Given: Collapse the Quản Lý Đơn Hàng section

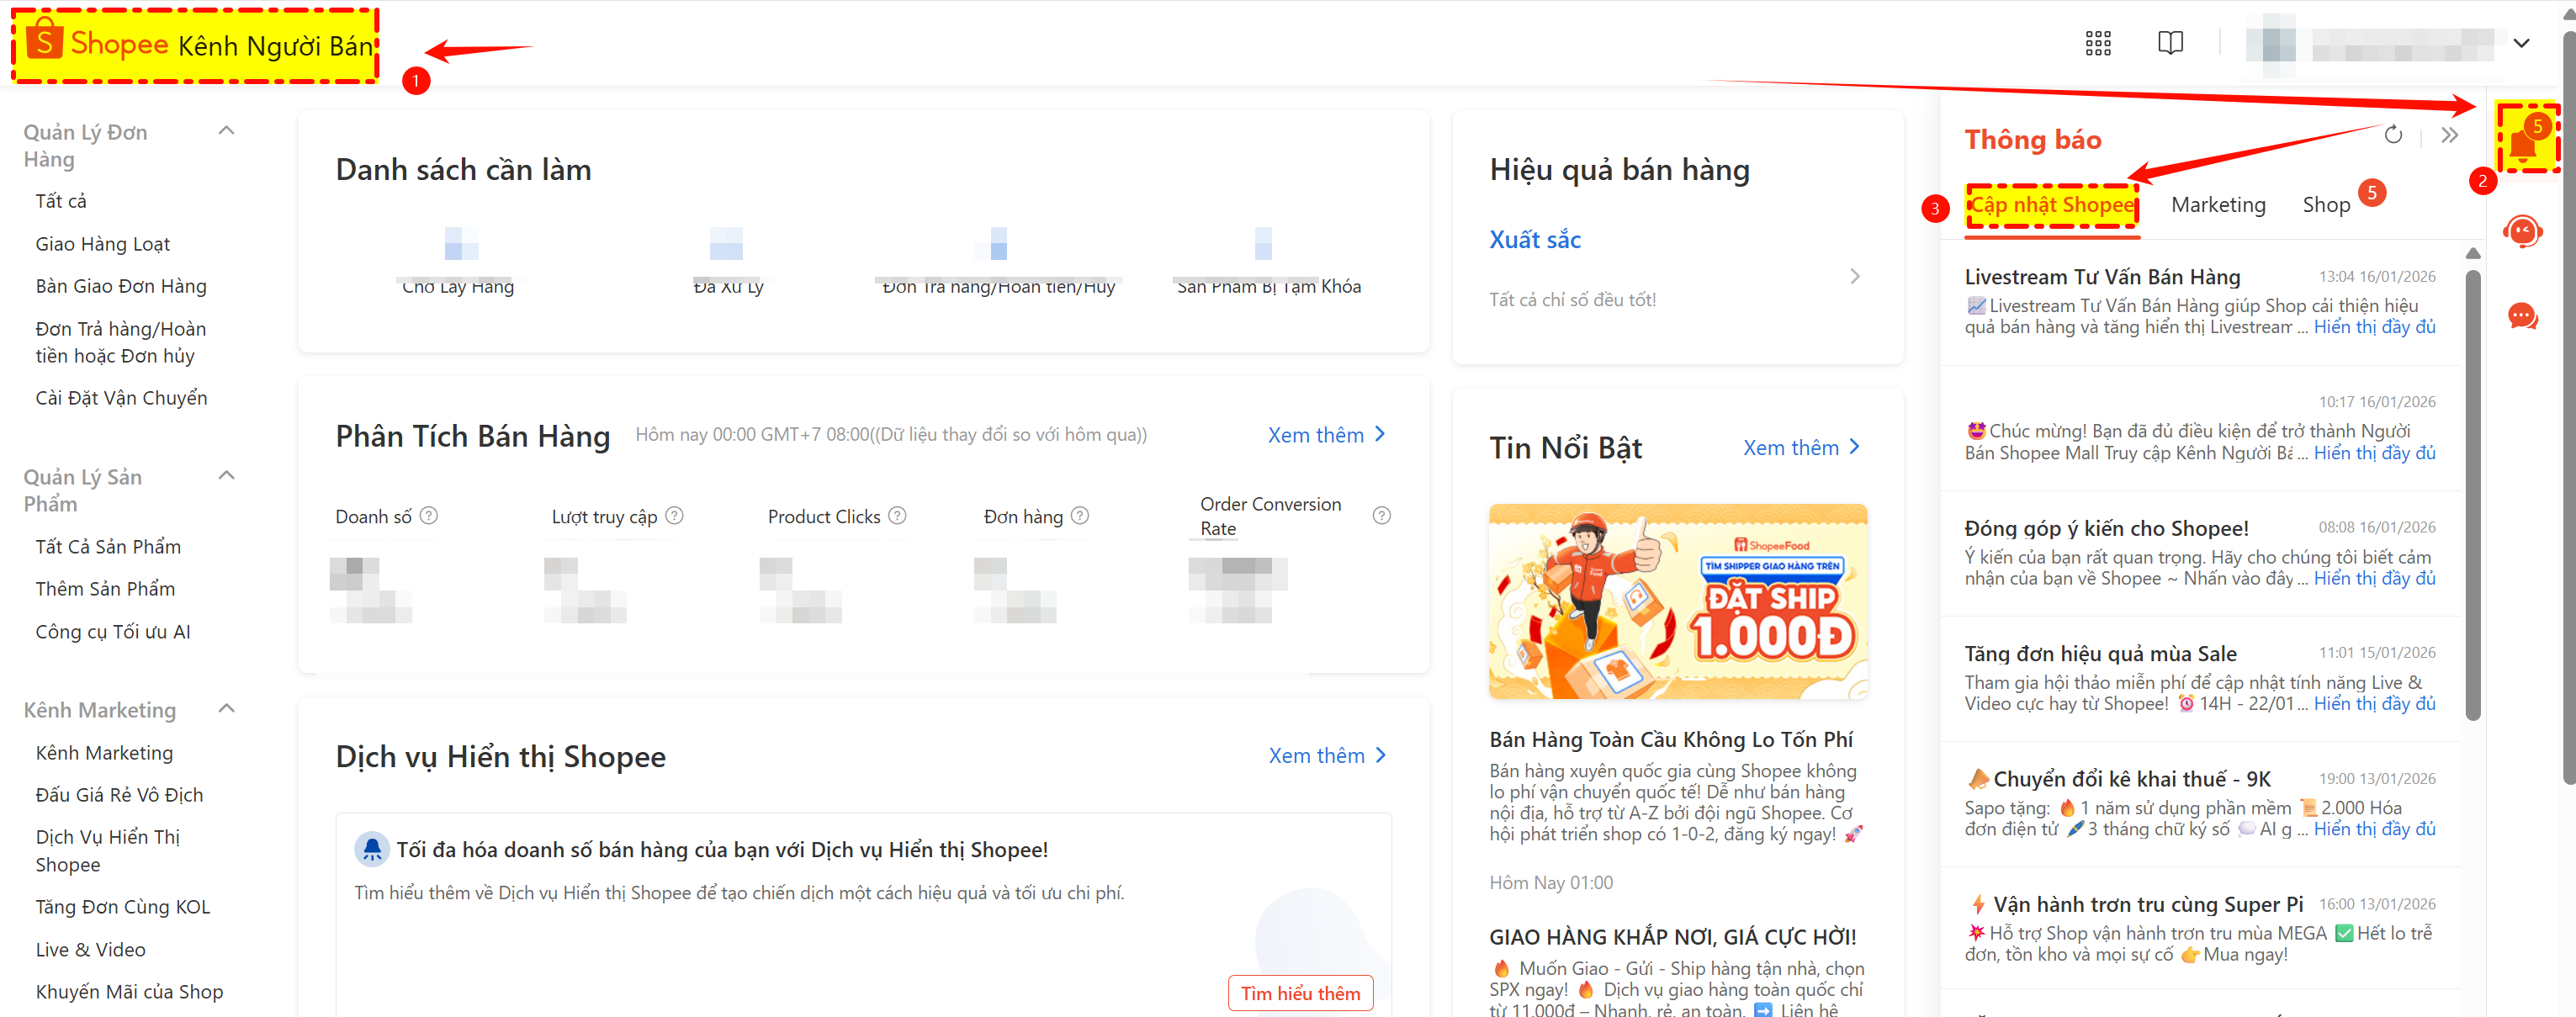Looking at the screenshot, I should (226, 130).
